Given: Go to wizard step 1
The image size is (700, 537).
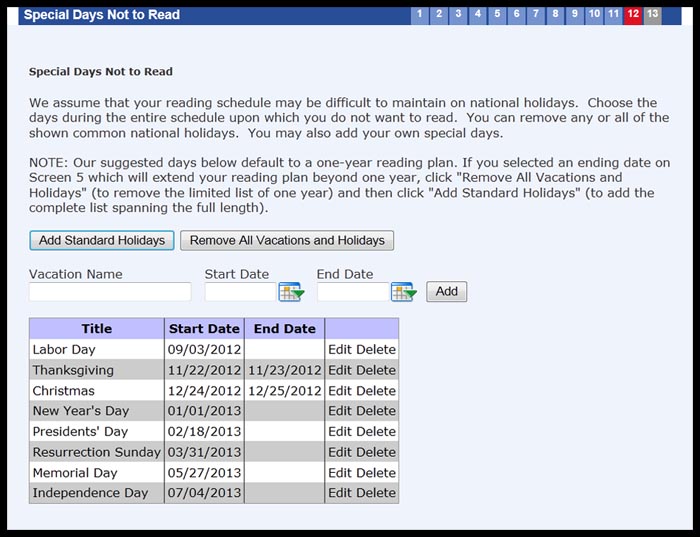Looking at the screenshot, I should point(419,14).
